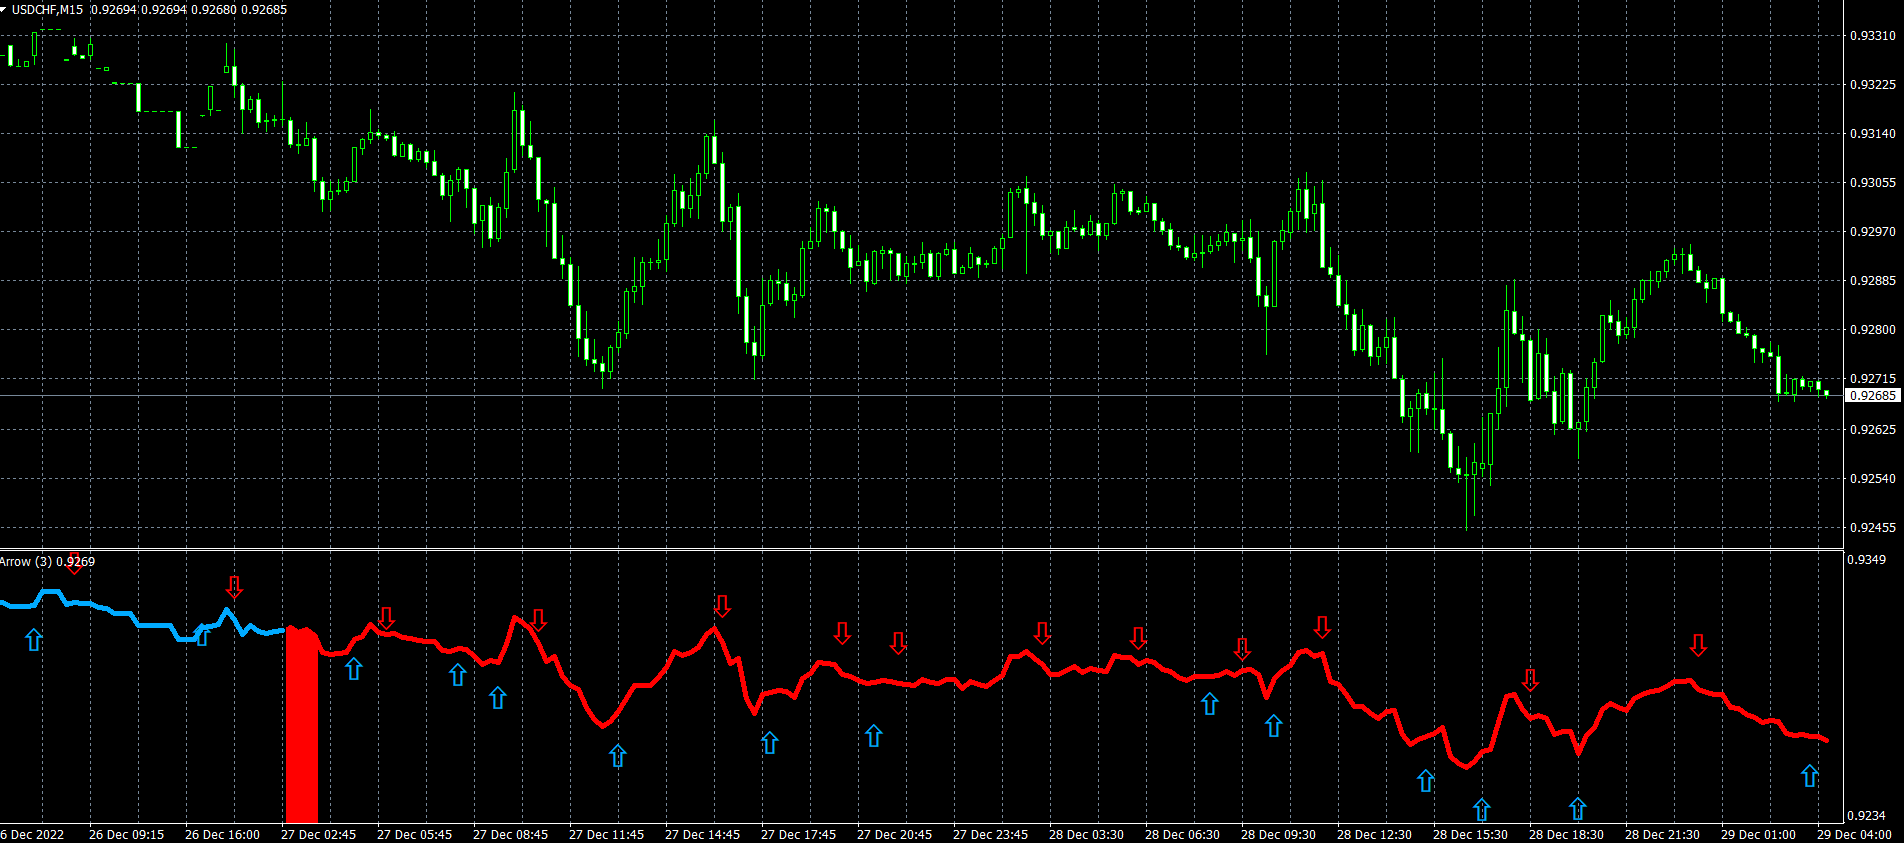The height and width of the screenshot is (843, 1904).
Task: Click the 28 Dec 03:30 time label
Action: 1087,835
